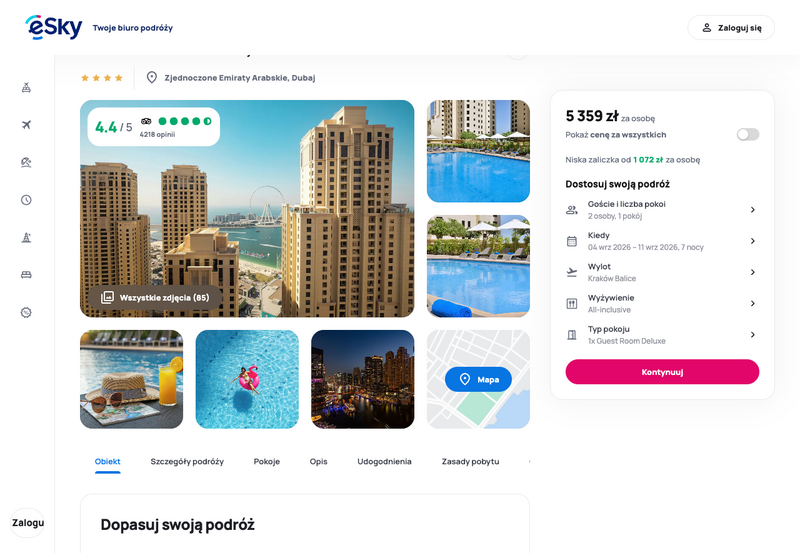Expand 'Wyżywienie' All-inclusive options
This screenshot has height=553, width=800.
coord(662,304)
